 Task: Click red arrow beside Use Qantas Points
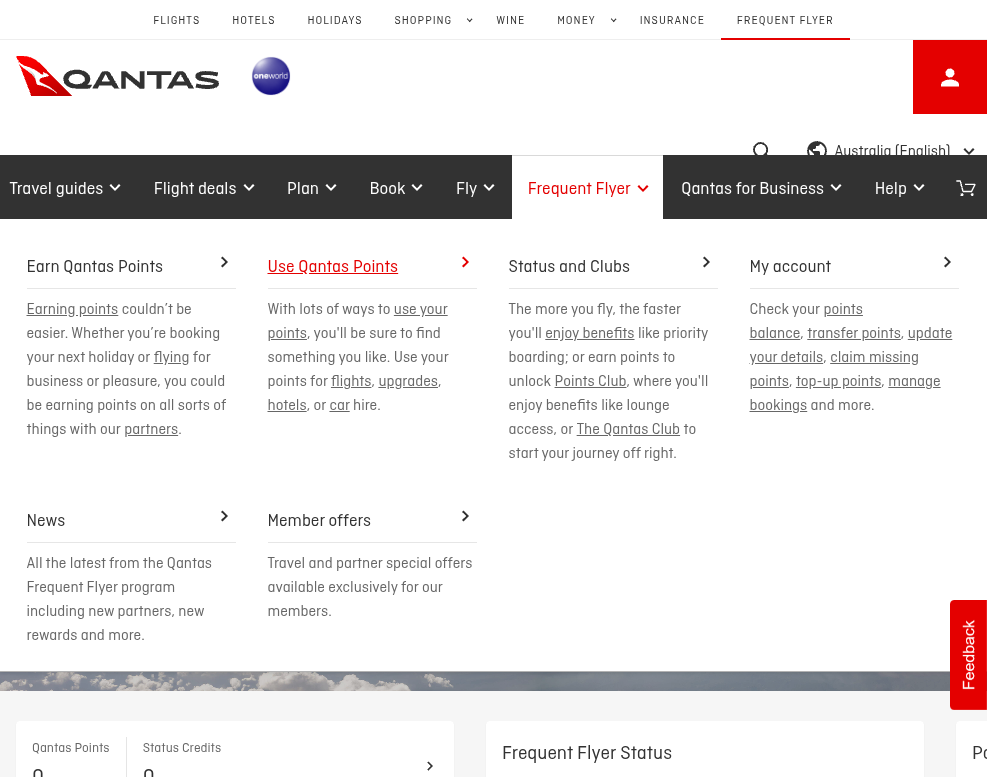point(465,263)
